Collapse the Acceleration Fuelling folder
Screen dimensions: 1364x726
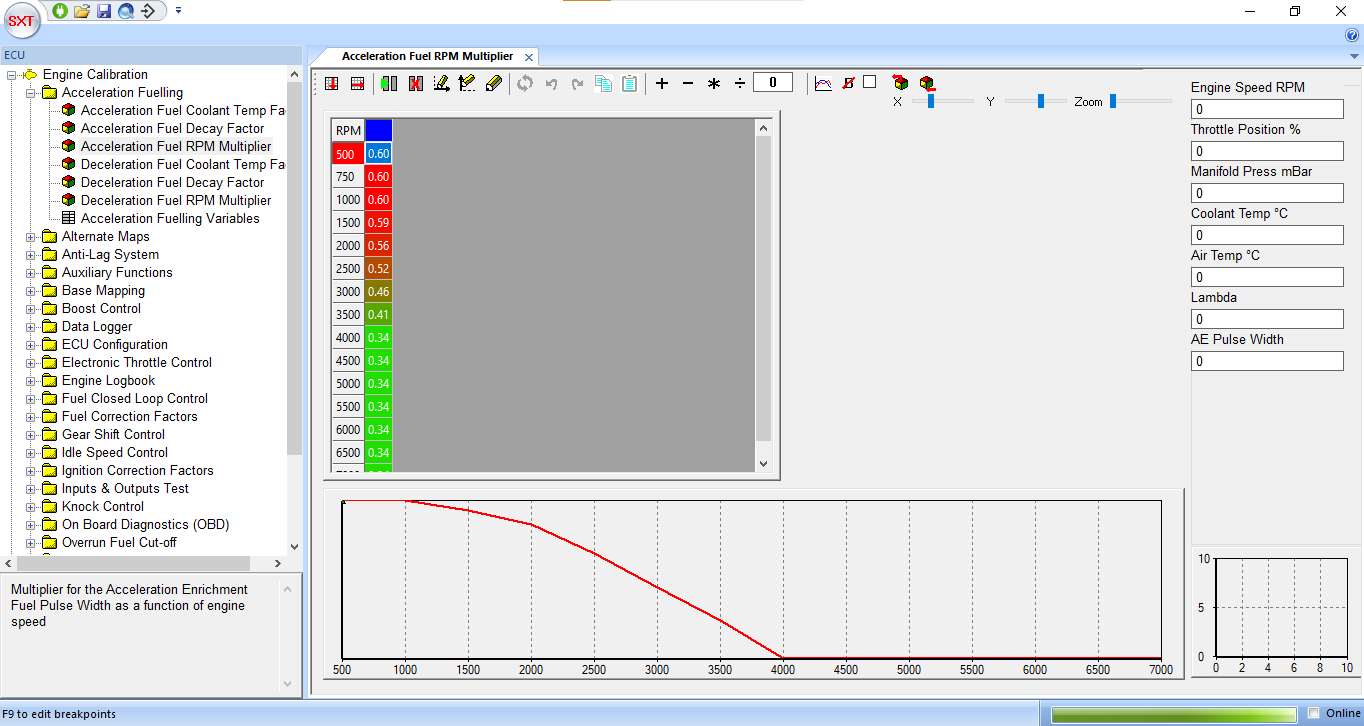coord(31,93)
